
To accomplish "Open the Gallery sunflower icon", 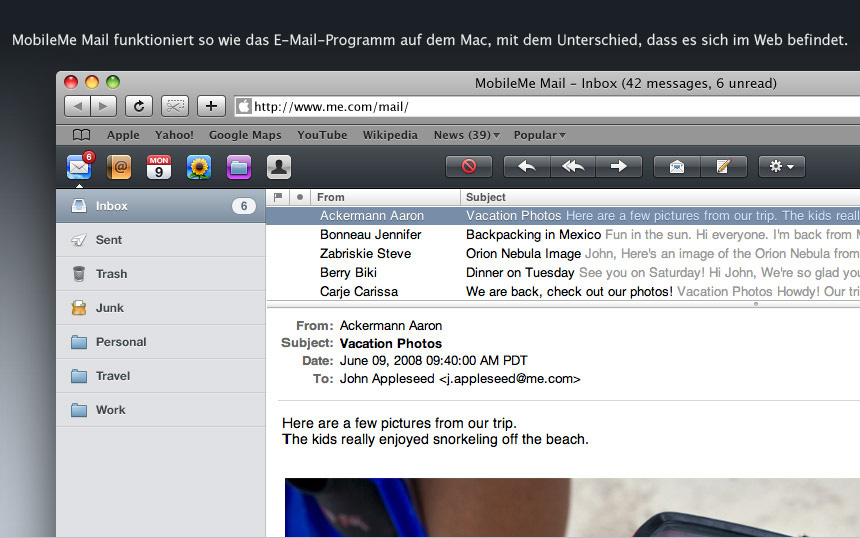I will (199, 167).
